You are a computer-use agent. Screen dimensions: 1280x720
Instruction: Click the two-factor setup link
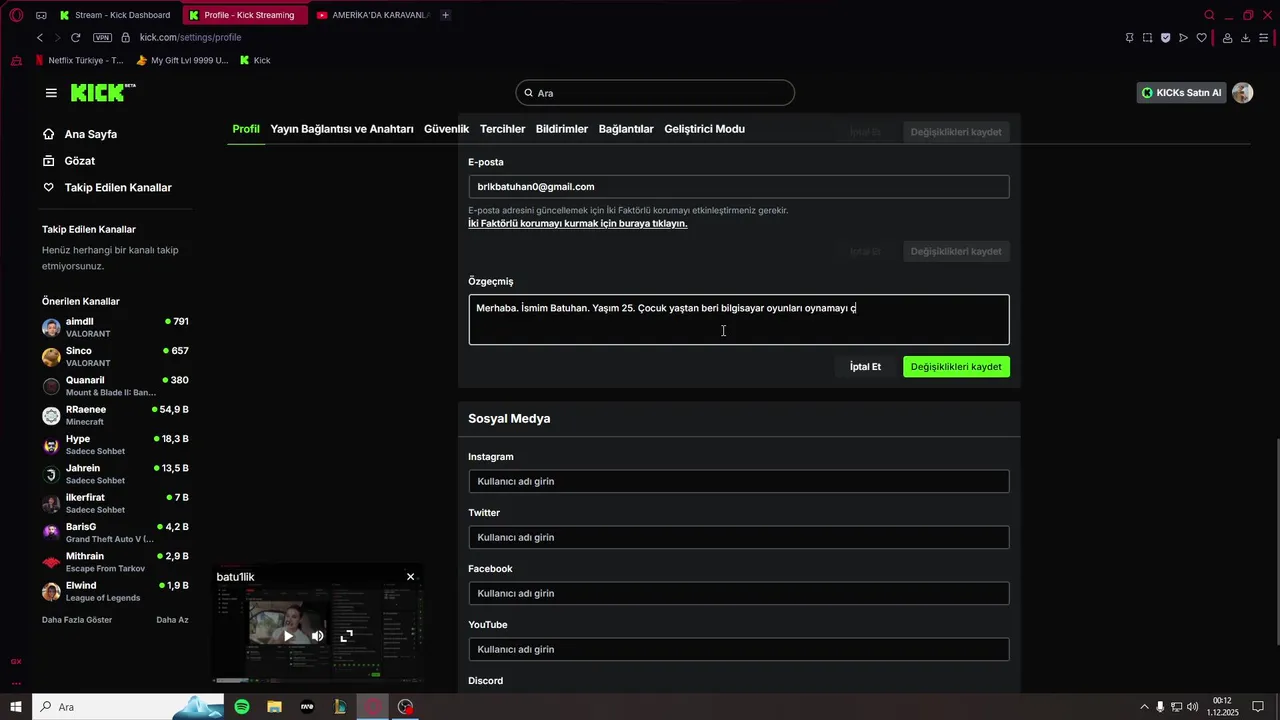point(578,224)
